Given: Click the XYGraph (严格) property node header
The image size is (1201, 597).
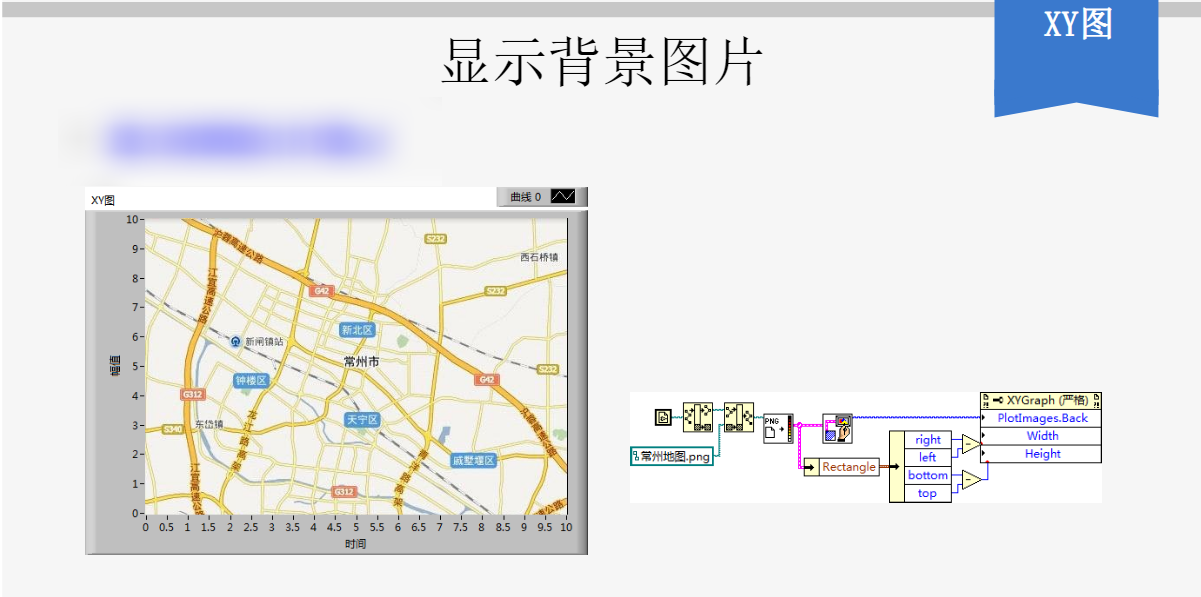Looking at the screenshot, I should point(1041,400).
